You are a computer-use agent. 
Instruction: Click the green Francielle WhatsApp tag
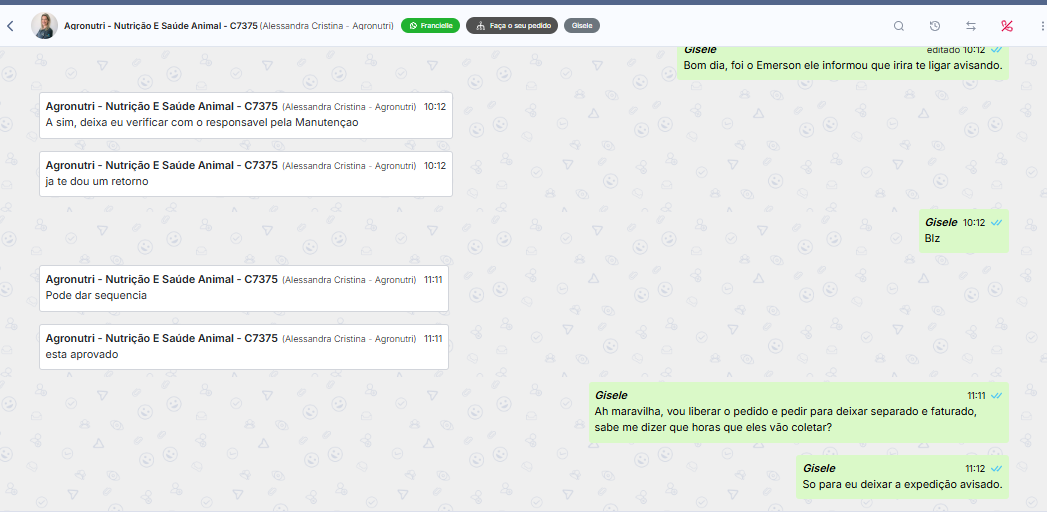pos(430,26)
